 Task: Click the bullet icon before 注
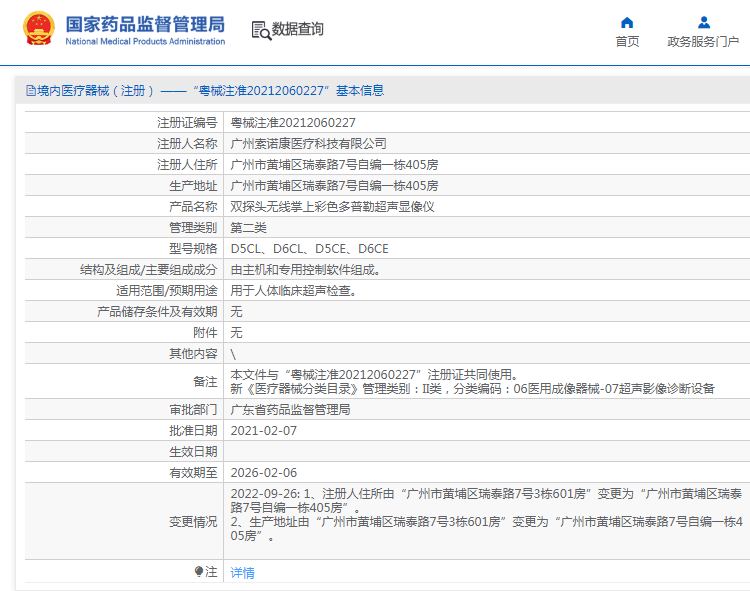point(198,571)
